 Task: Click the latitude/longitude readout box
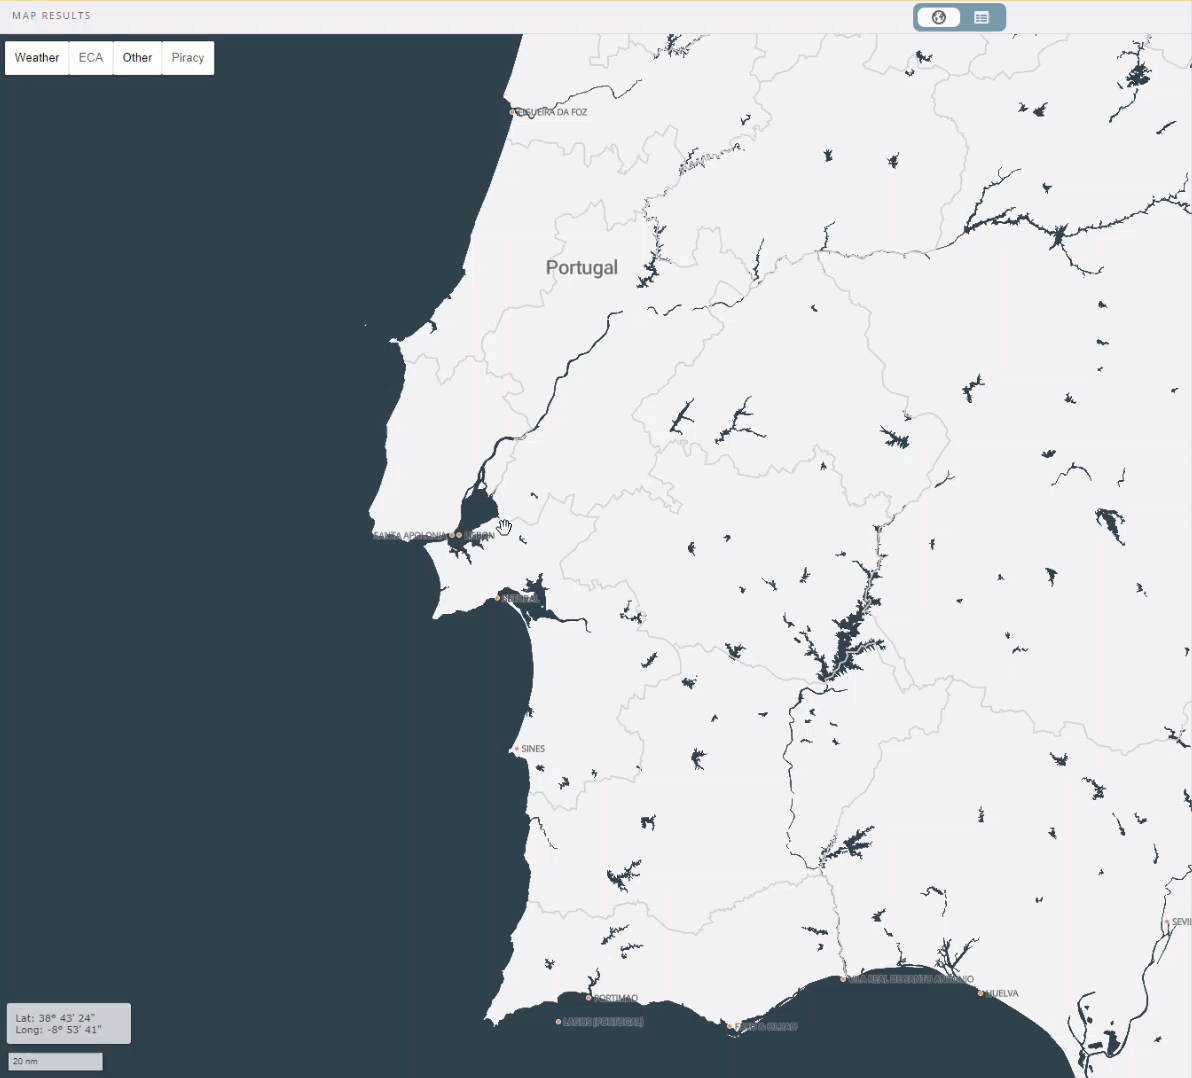coord(67,1022)
